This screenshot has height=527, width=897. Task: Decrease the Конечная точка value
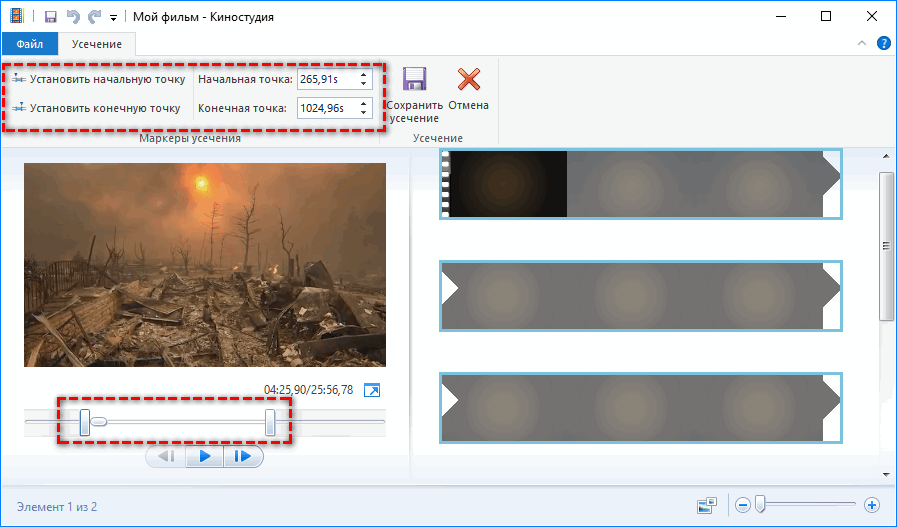(364, 113)
